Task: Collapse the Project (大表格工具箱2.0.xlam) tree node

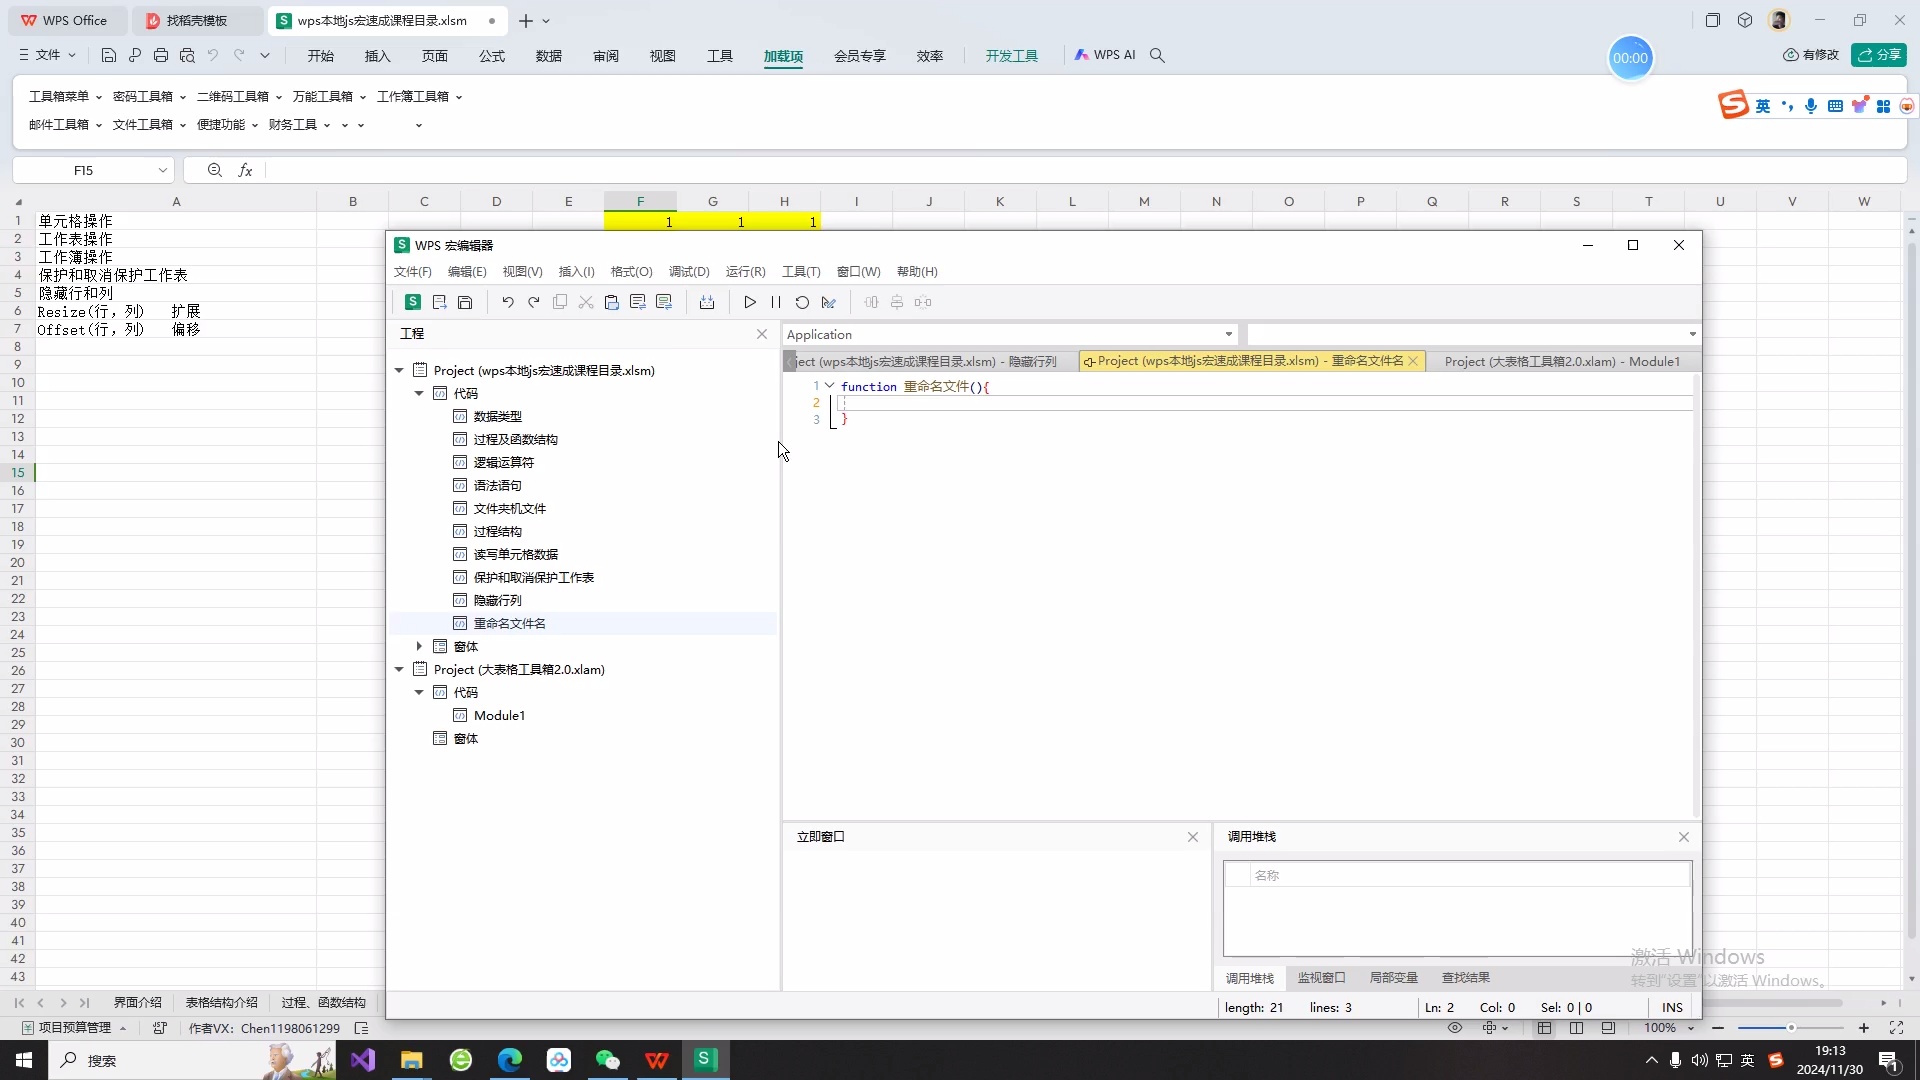Action: coord(399,670)
